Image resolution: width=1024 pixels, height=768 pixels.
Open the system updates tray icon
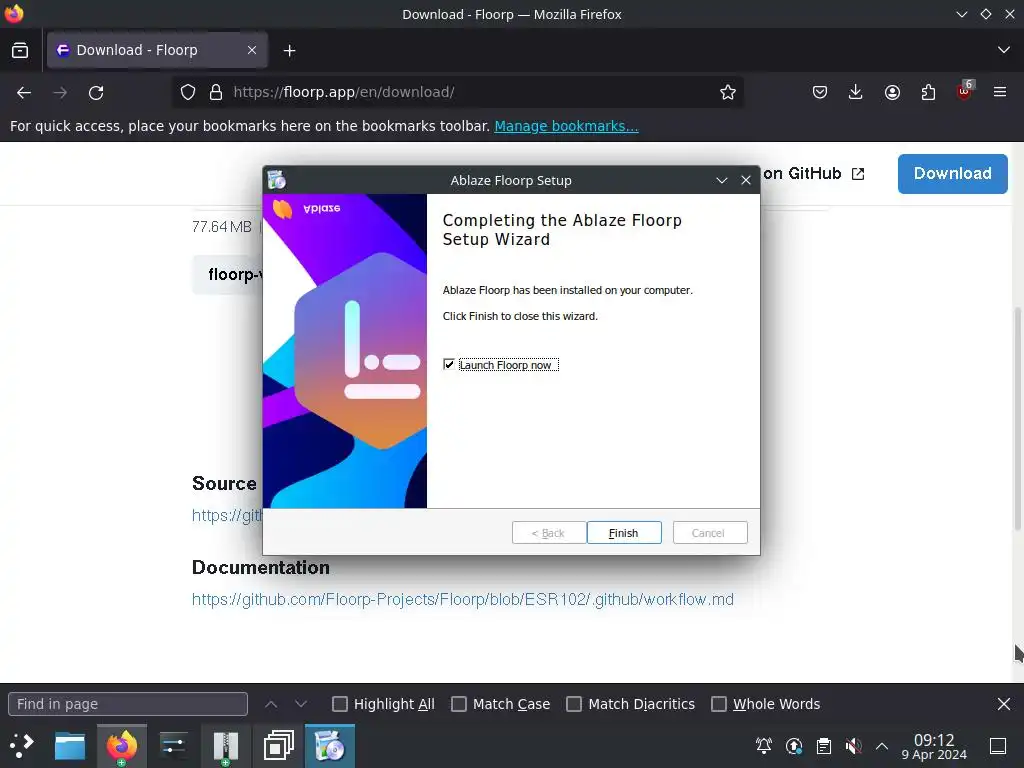pos(794,746)
